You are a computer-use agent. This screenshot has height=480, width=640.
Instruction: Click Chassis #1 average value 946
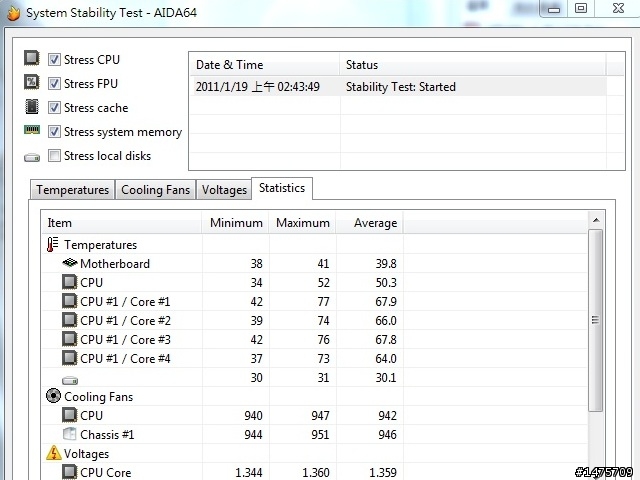(387, 435)
